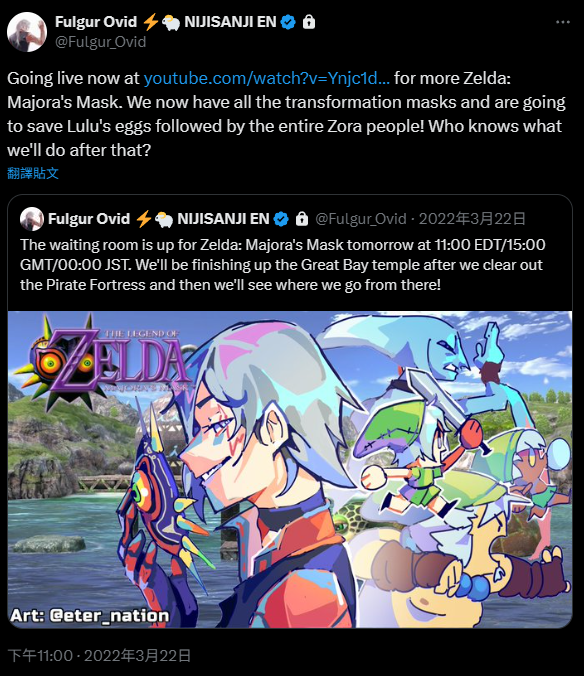This screenshot has width=584, height=676.
Task: Click the quoted tweet date 2022年3月22日
Action: (472, 219)
